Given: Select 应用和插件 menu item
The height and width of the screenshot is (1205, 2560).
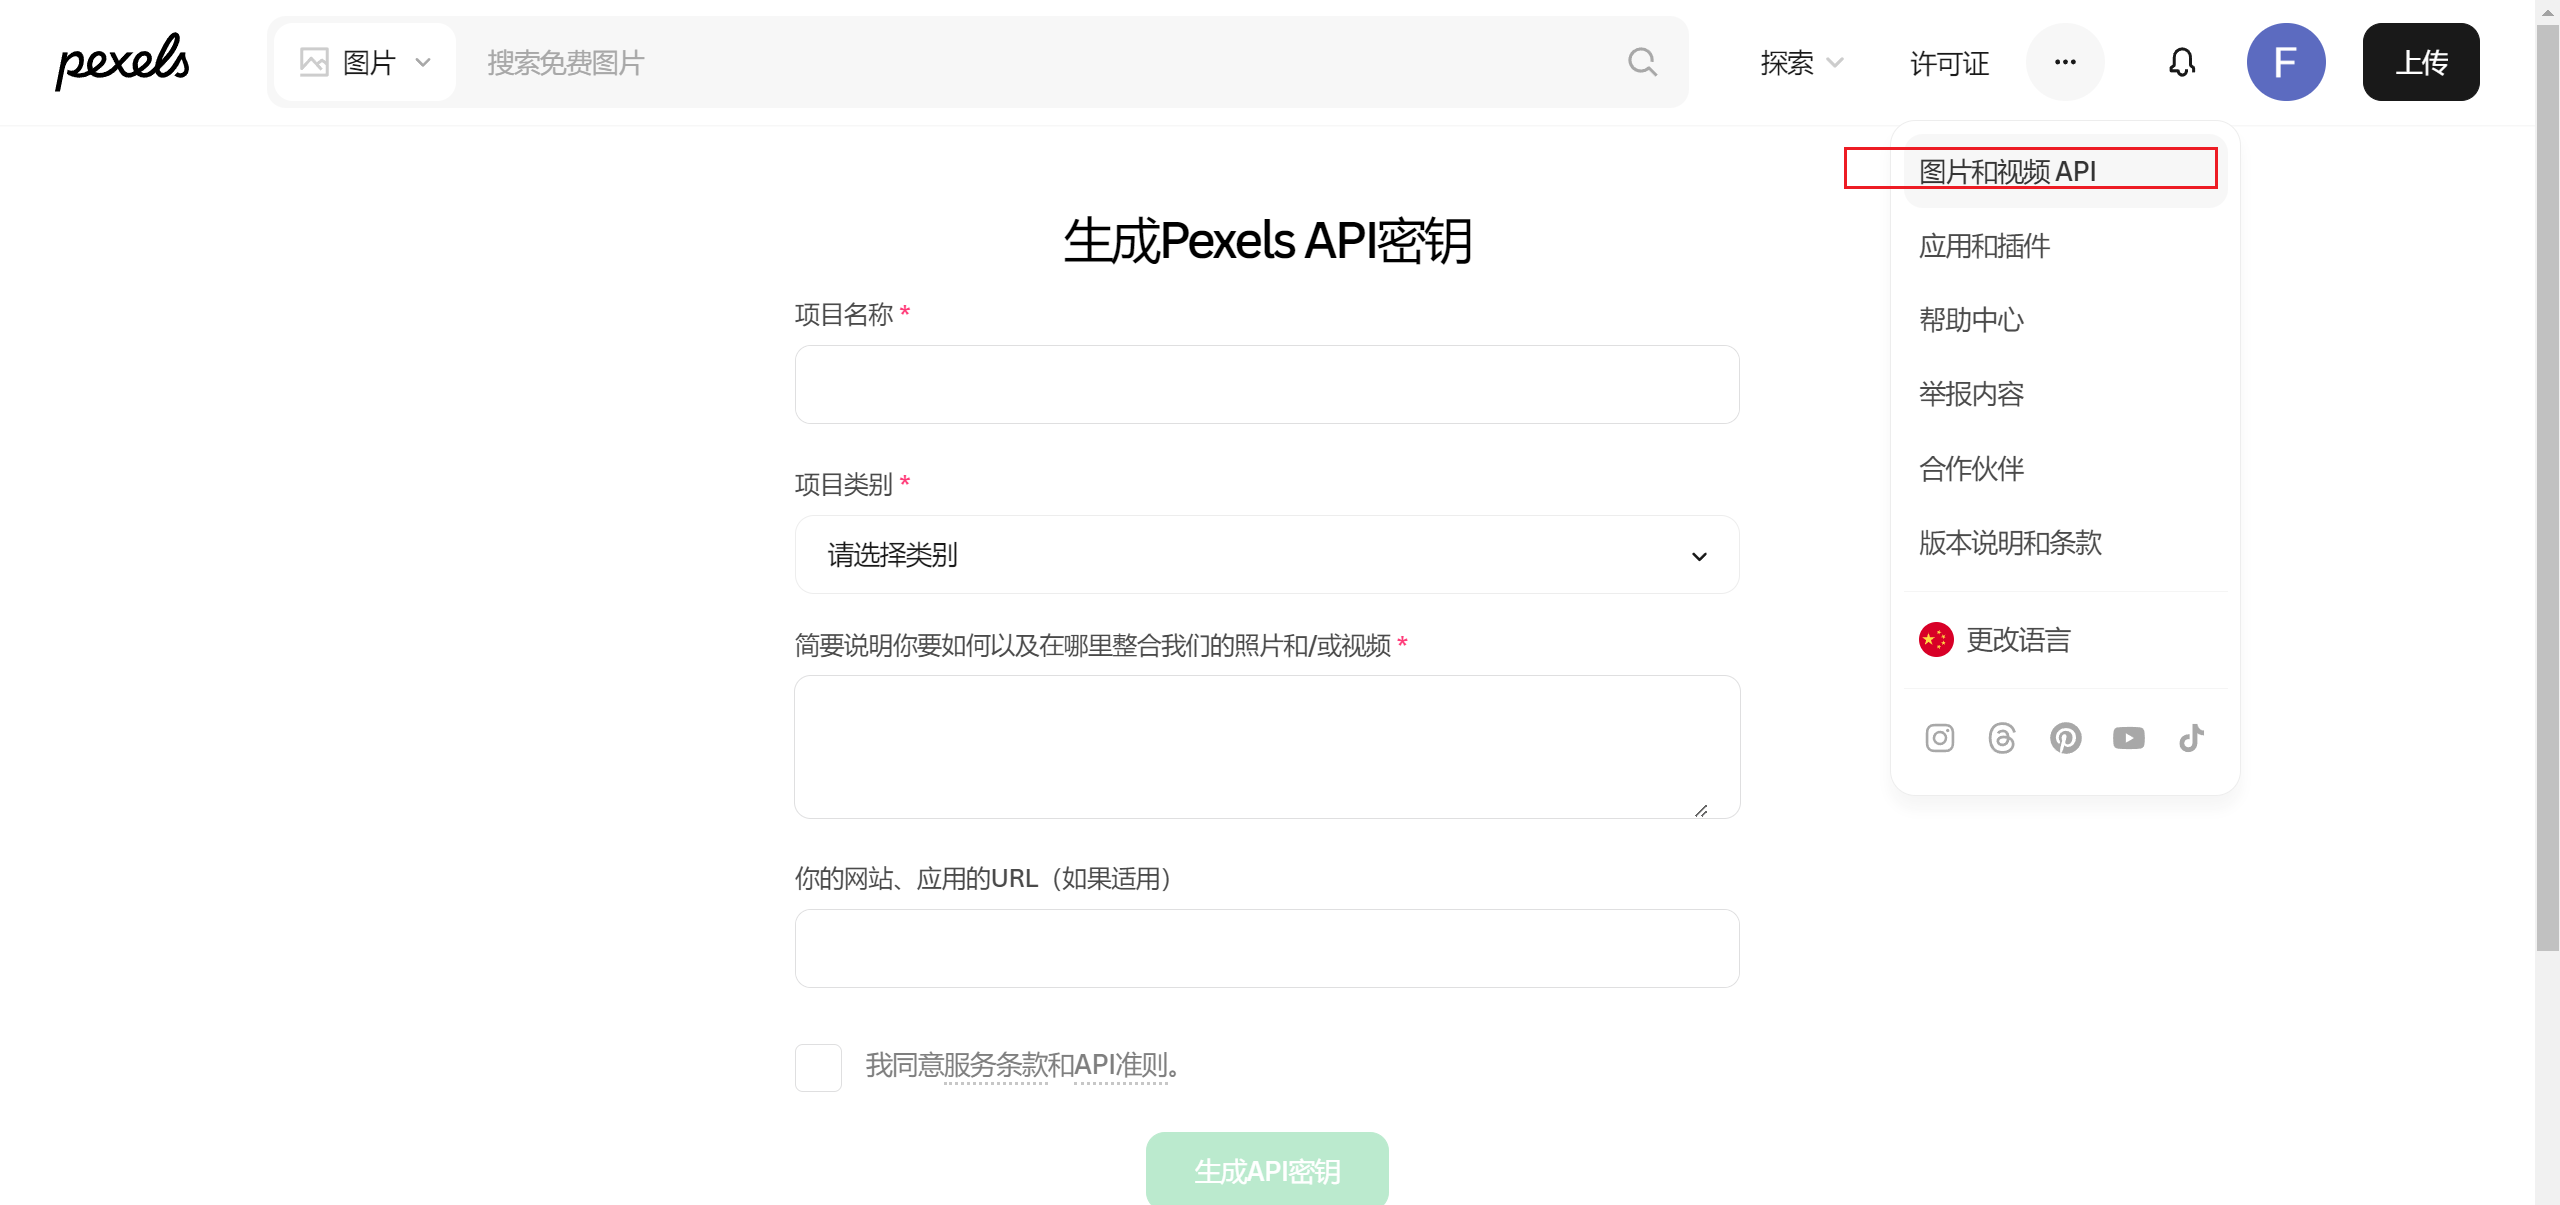Looking at the screenshot, I should (2066, 246).
